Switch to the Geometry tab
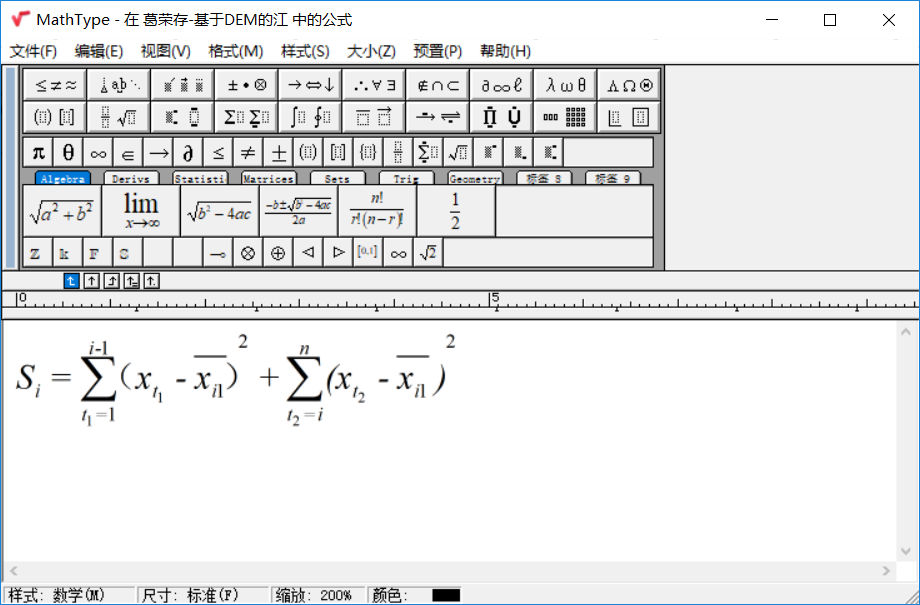 (x=474, y=179)
